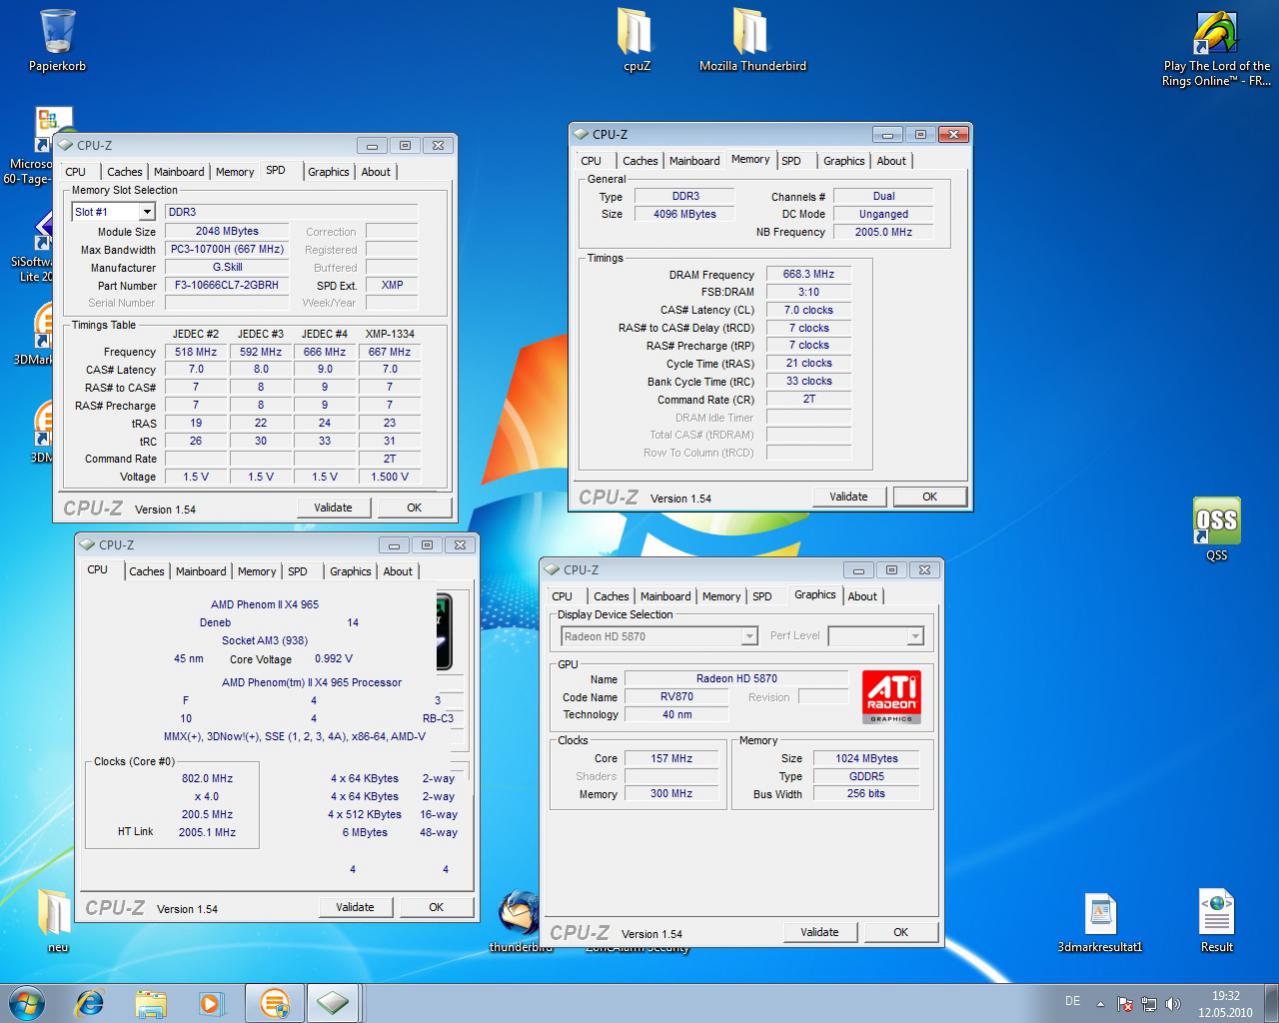Open Memory tab in the Phenom CPU window
Screen dimensions: 1279x1023
(x=256, y=572)
